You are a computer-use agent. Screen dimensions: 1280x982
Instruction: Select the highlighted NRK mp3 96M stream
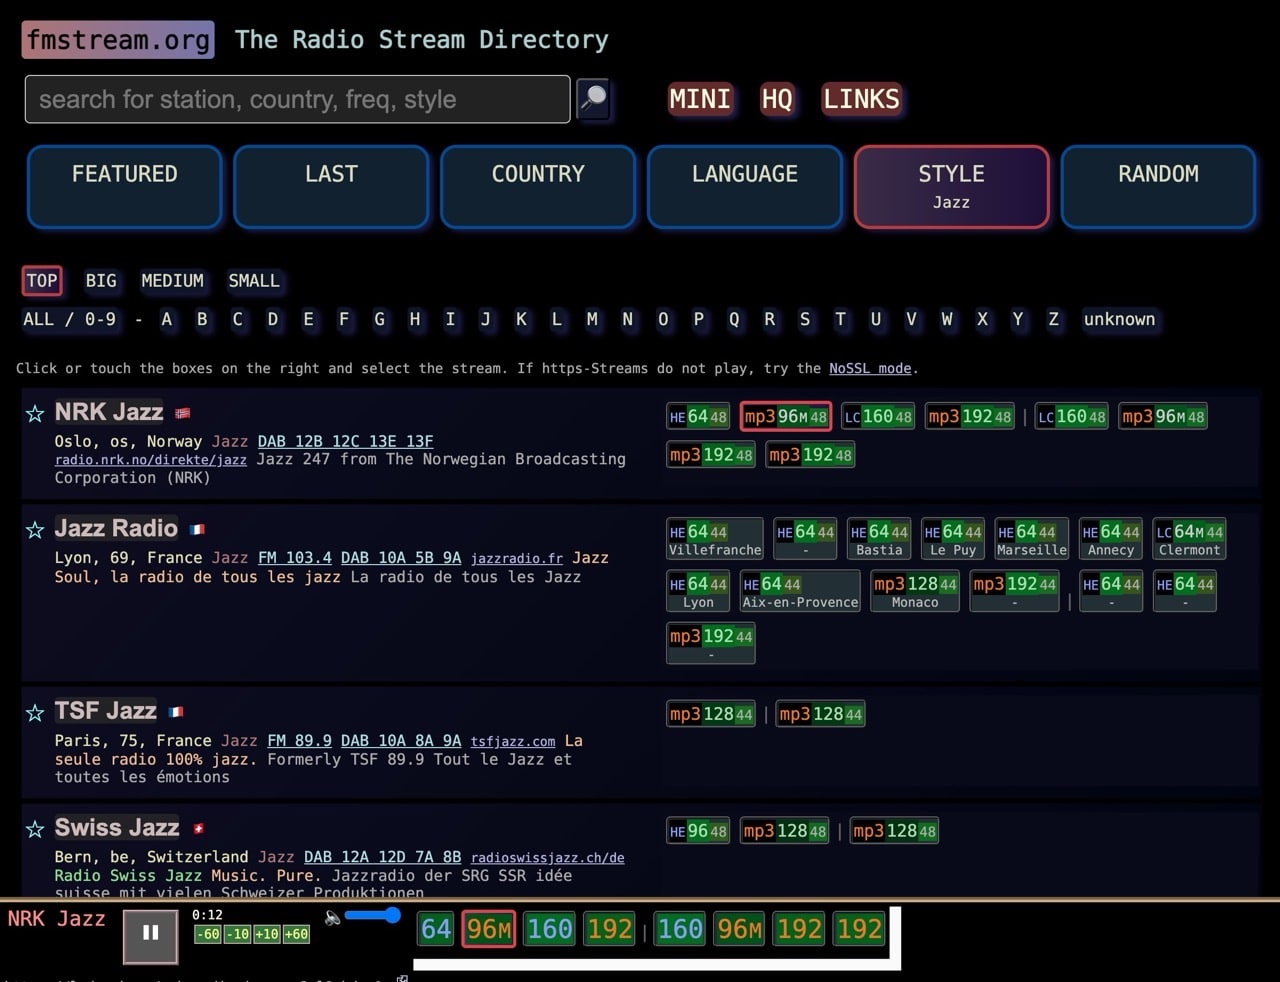tap(786, 416)
